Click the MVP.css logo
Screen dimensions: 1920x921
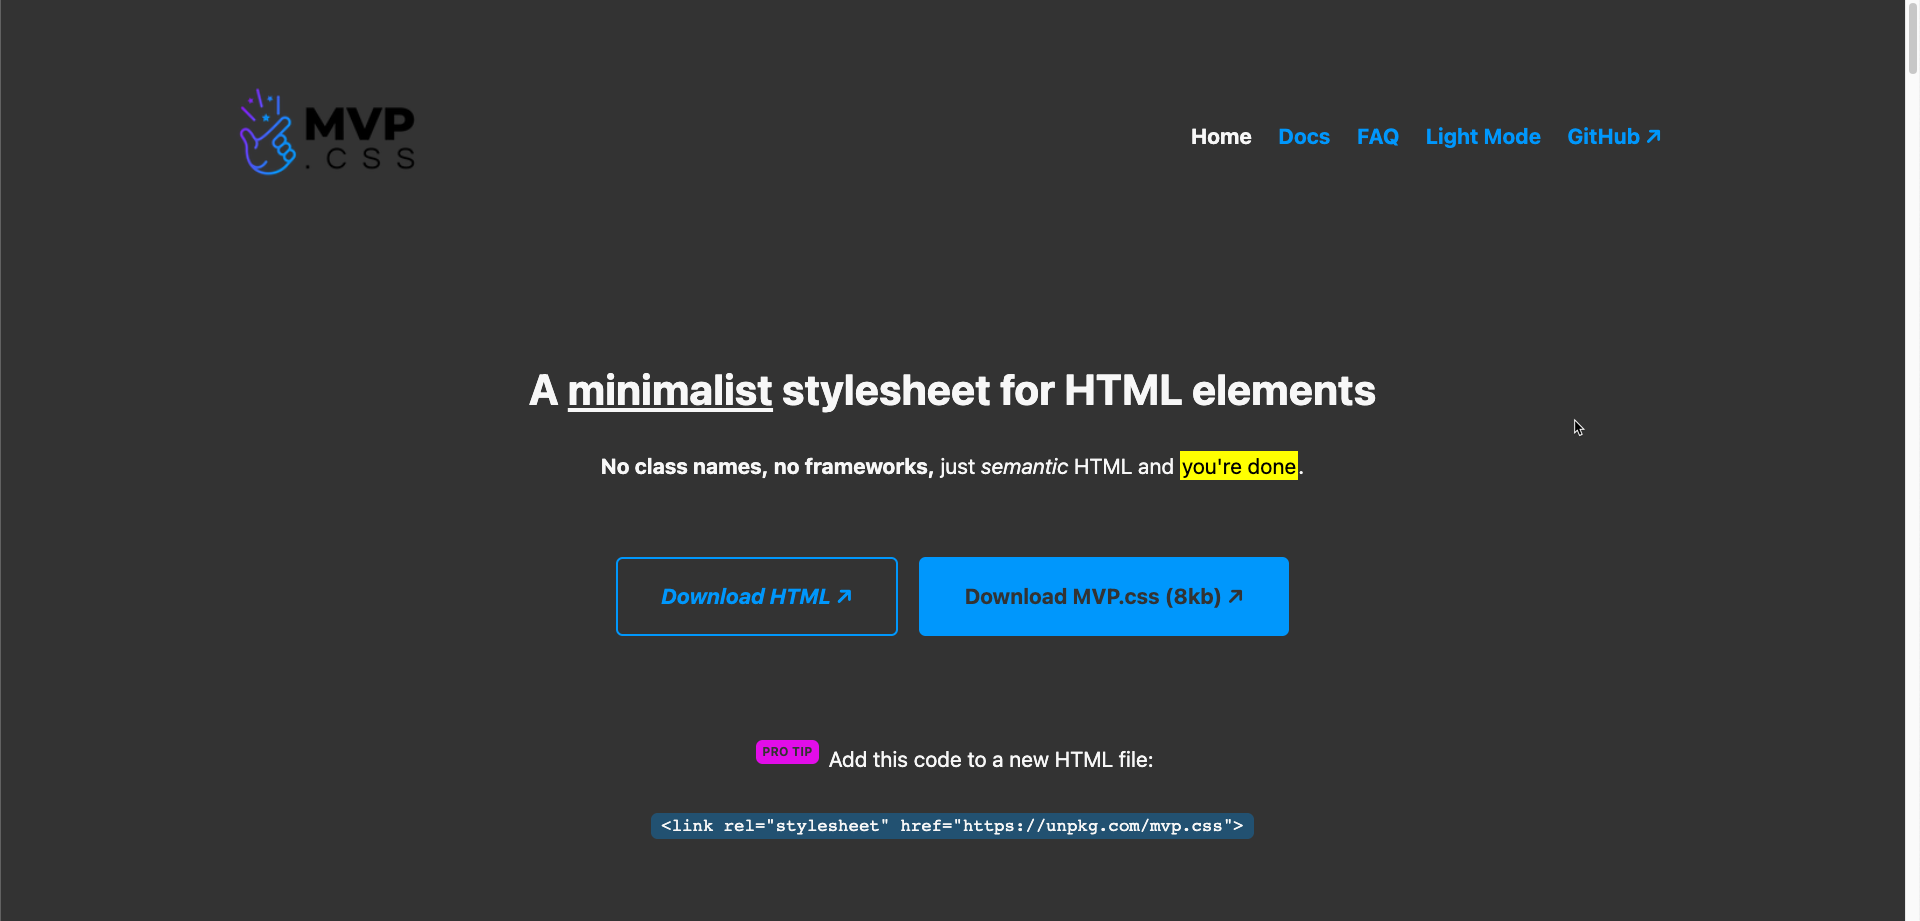point(327,132)
